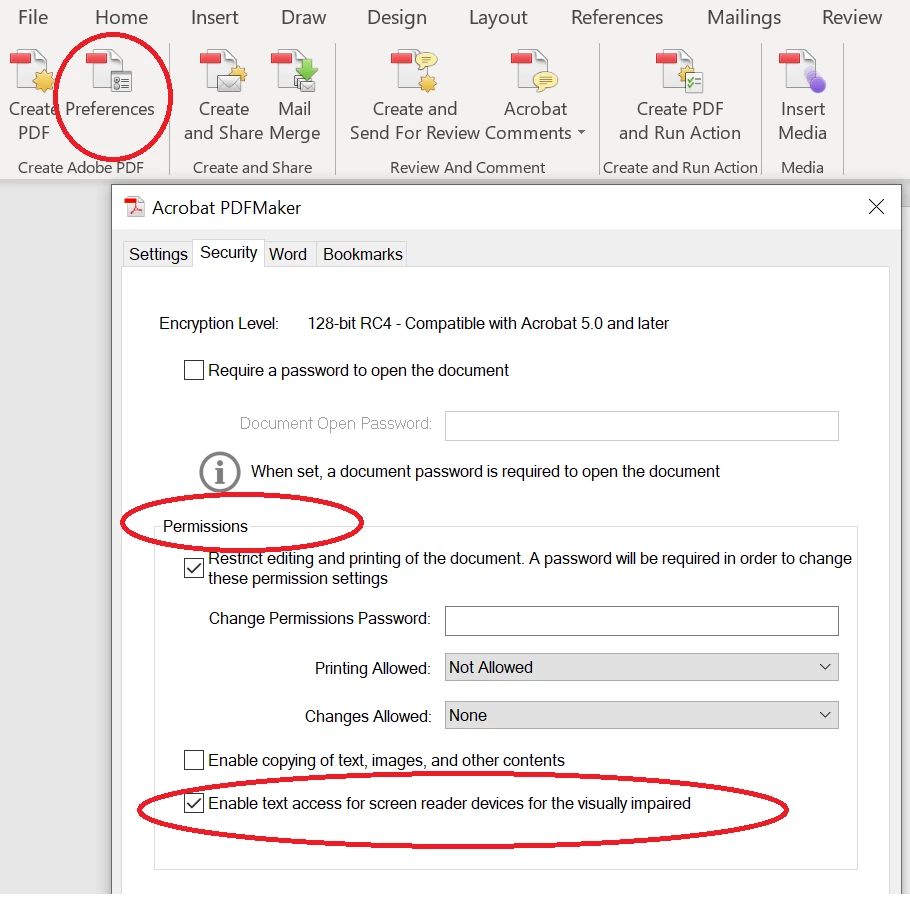Viewport: 910px width, 906px height.
Task: Click the "When set, a document password" note
Action: coord(485,471)
